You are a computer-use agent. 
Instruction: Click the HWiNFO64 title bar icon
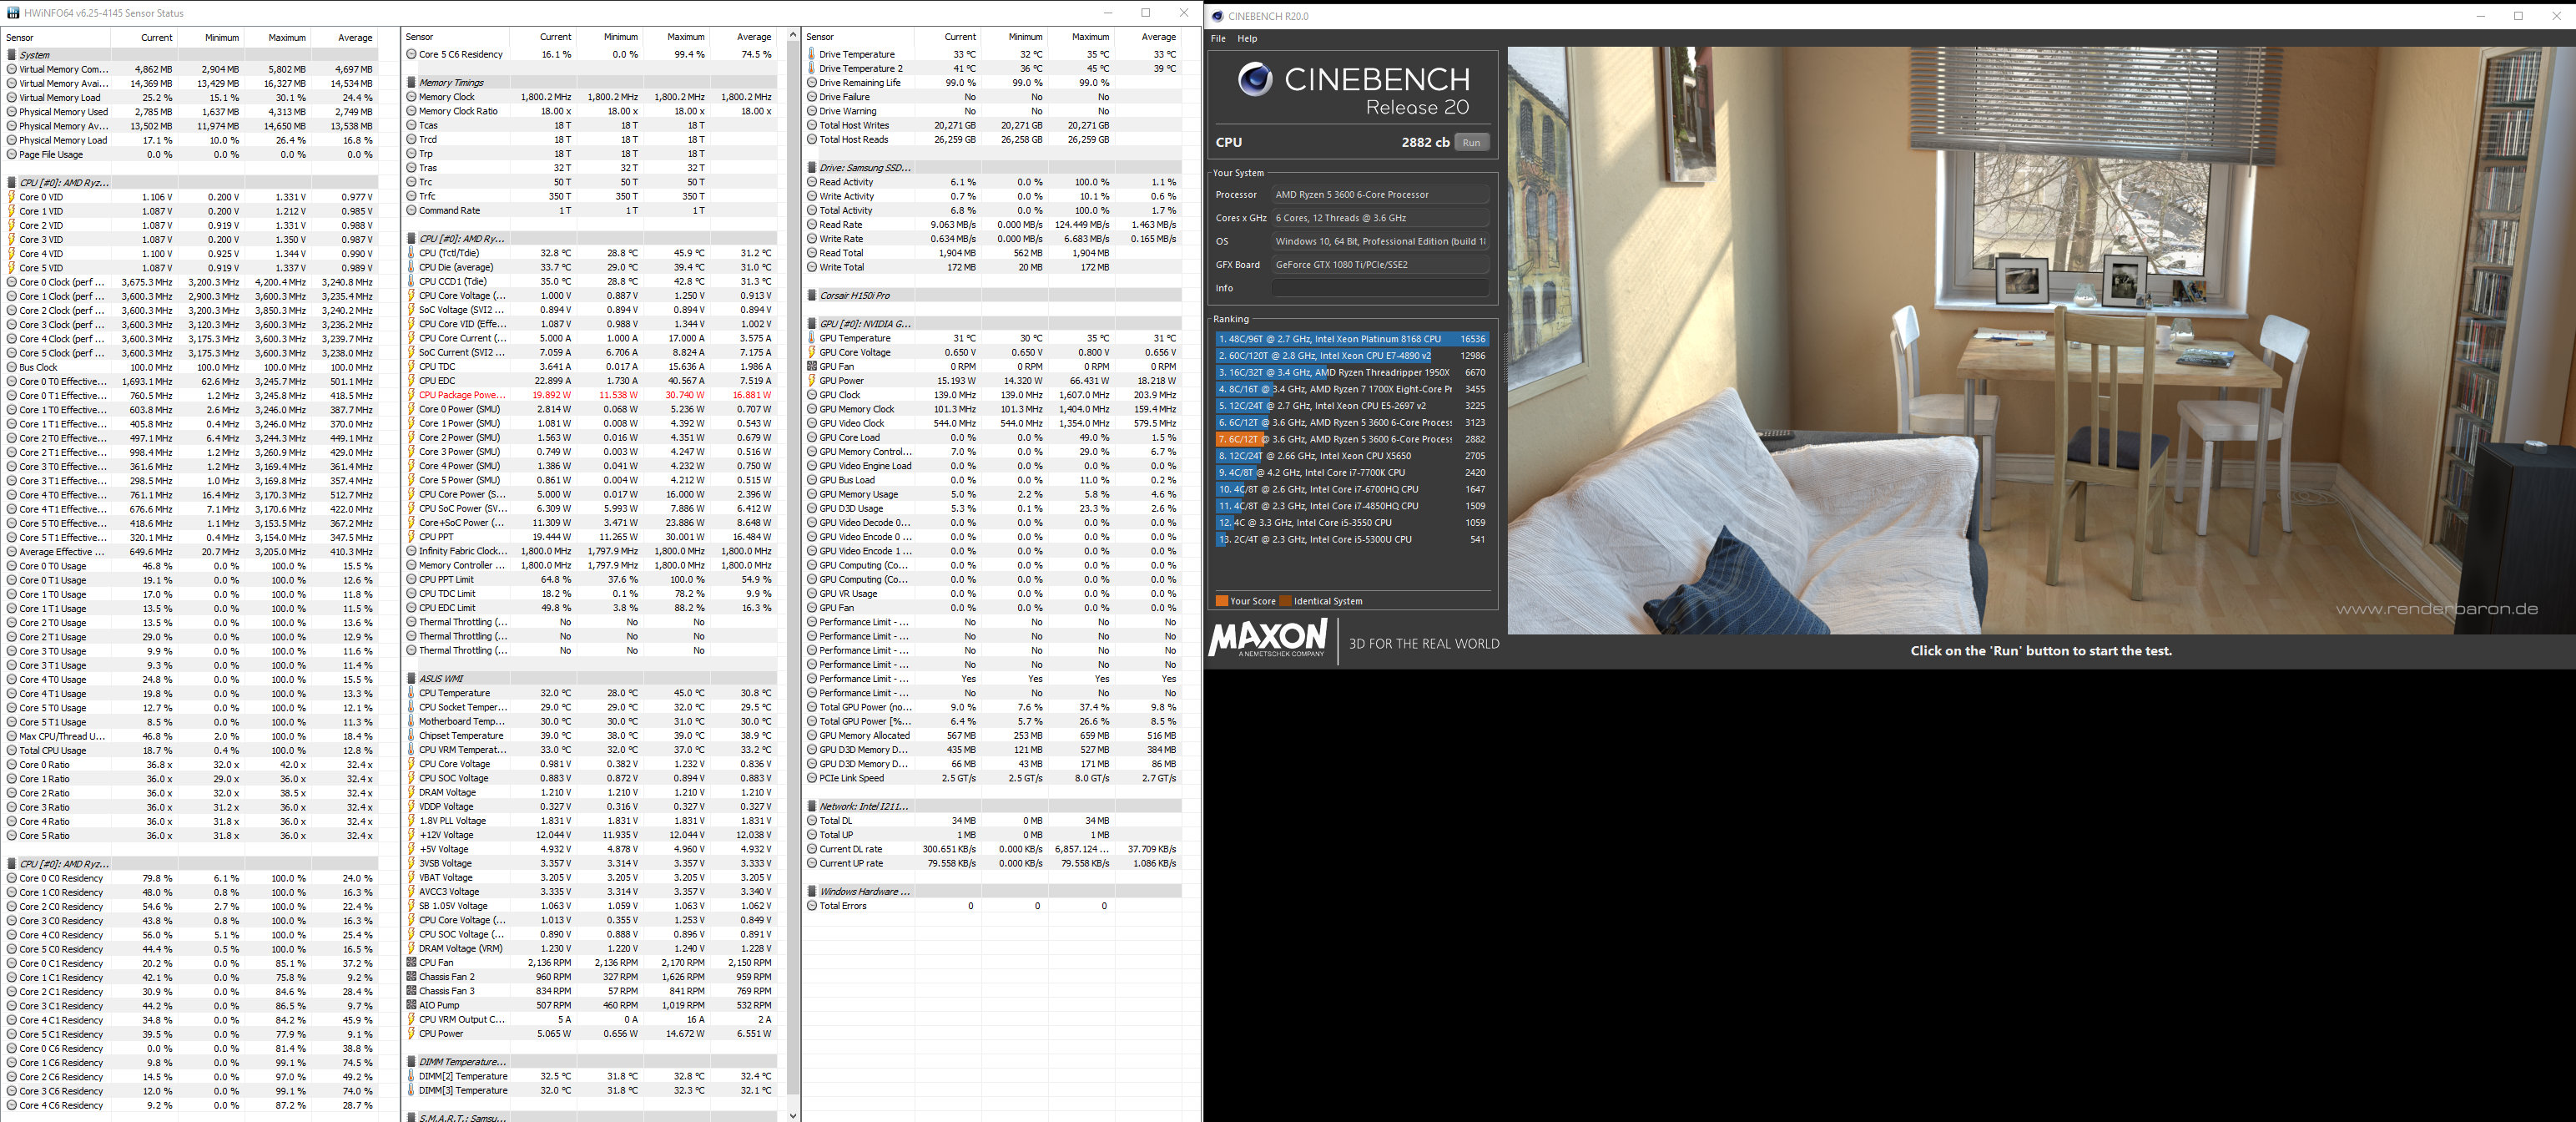click(13, 13)
